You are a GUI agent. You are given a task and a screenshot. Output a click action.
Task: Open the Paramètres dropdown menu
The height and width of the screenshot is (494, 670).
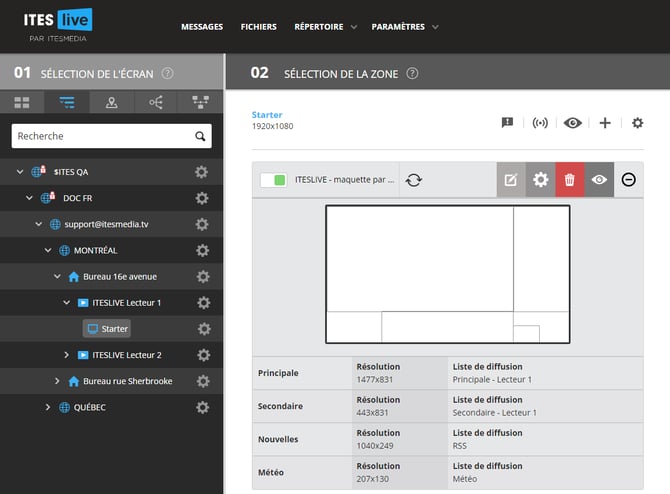tap(404, 27)
